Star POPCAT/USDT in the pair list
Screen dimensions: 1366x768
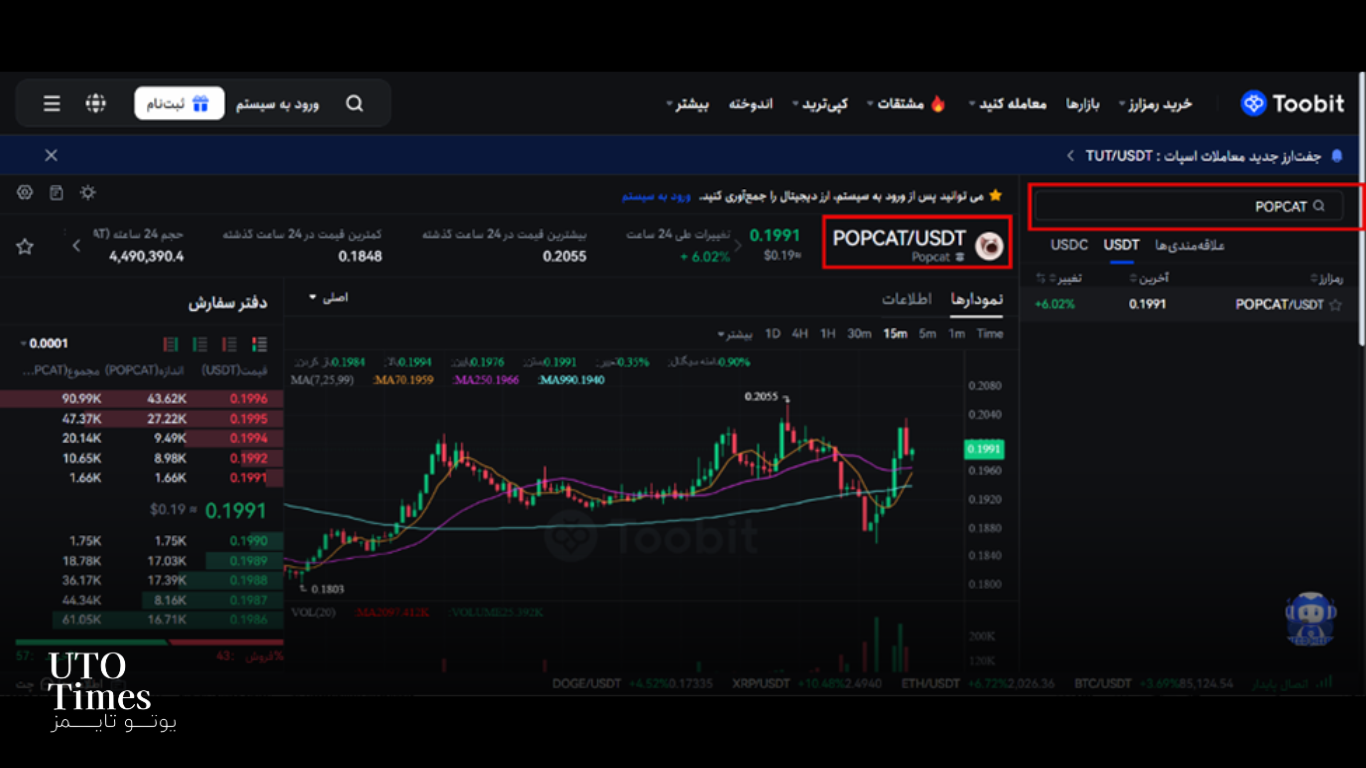pos(1336,305)
